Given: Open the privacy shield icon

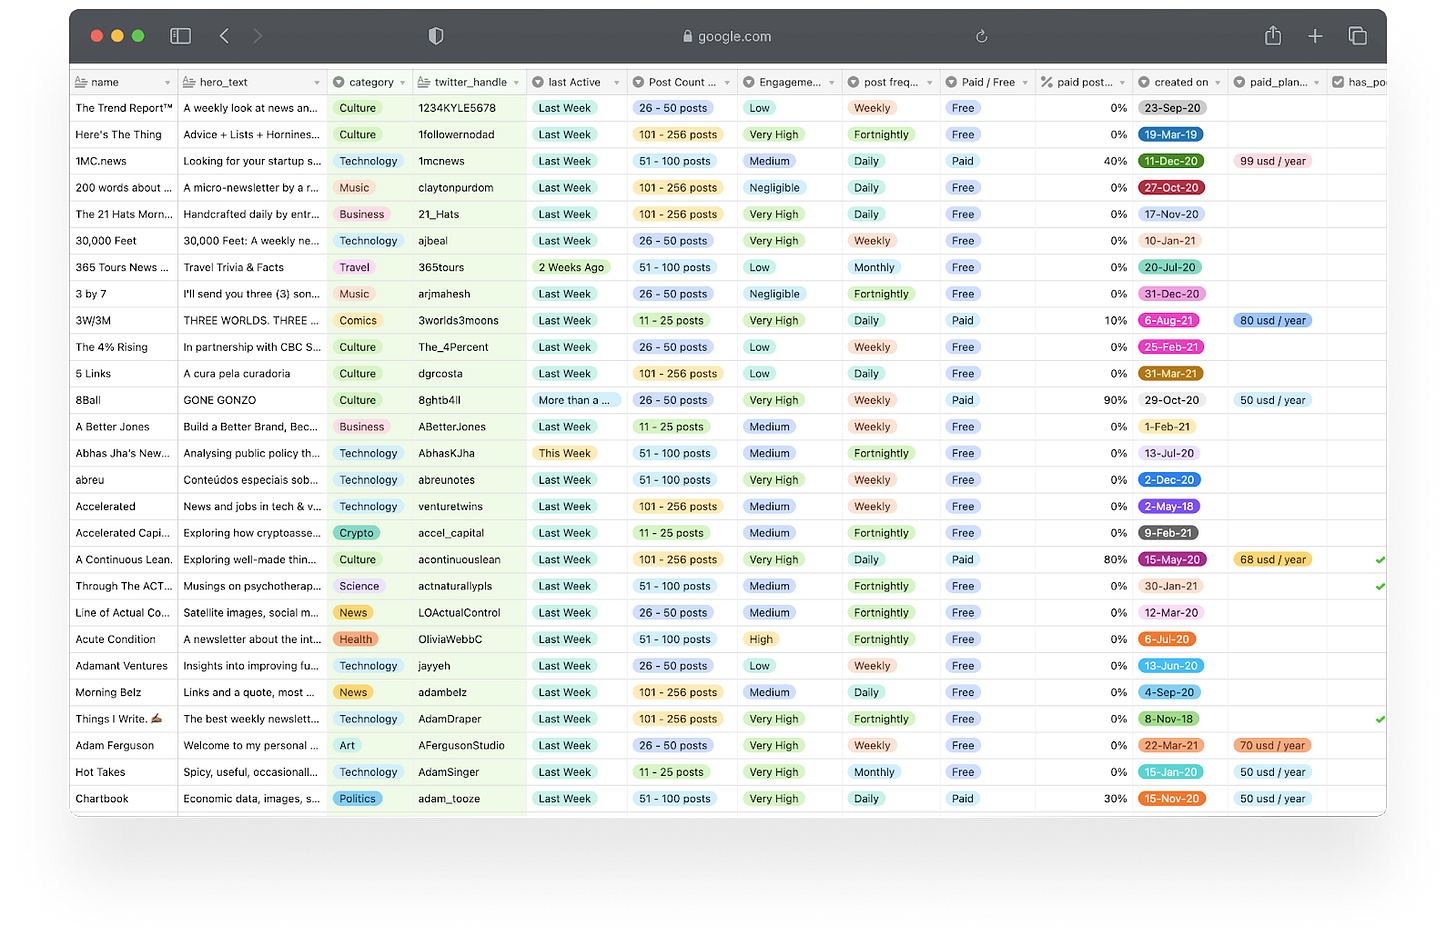Looking at the screenshot, I should click(435, 36).
